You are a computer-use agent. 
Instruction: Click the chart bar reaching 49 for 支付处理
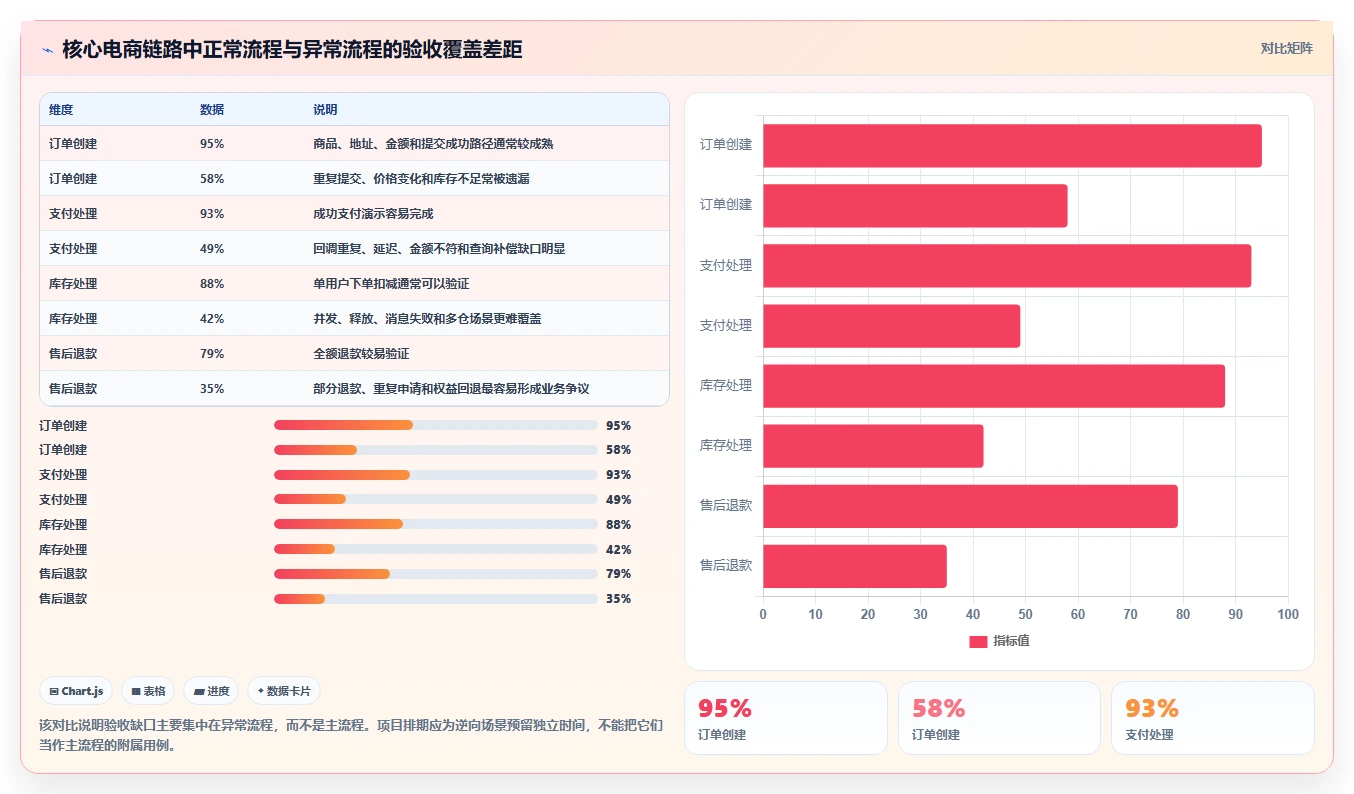(891, 326)
